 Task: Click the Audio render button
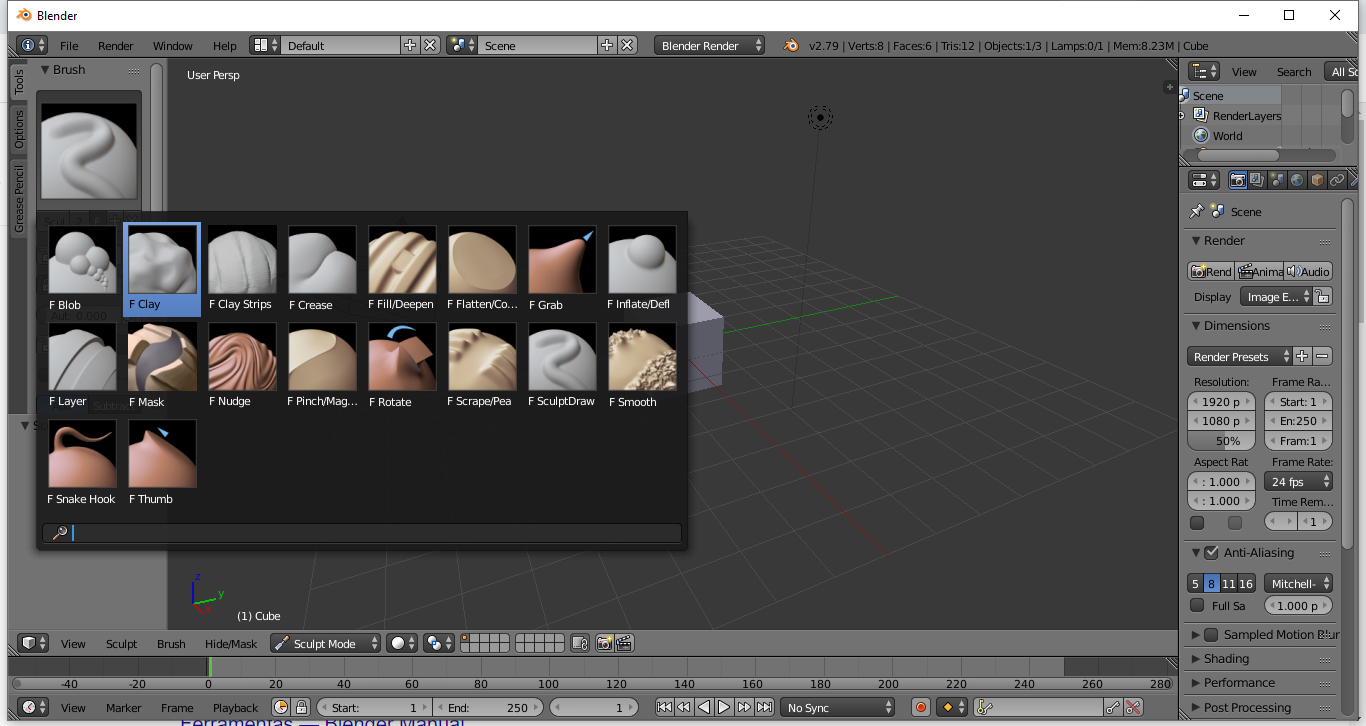pos(1309,272)
